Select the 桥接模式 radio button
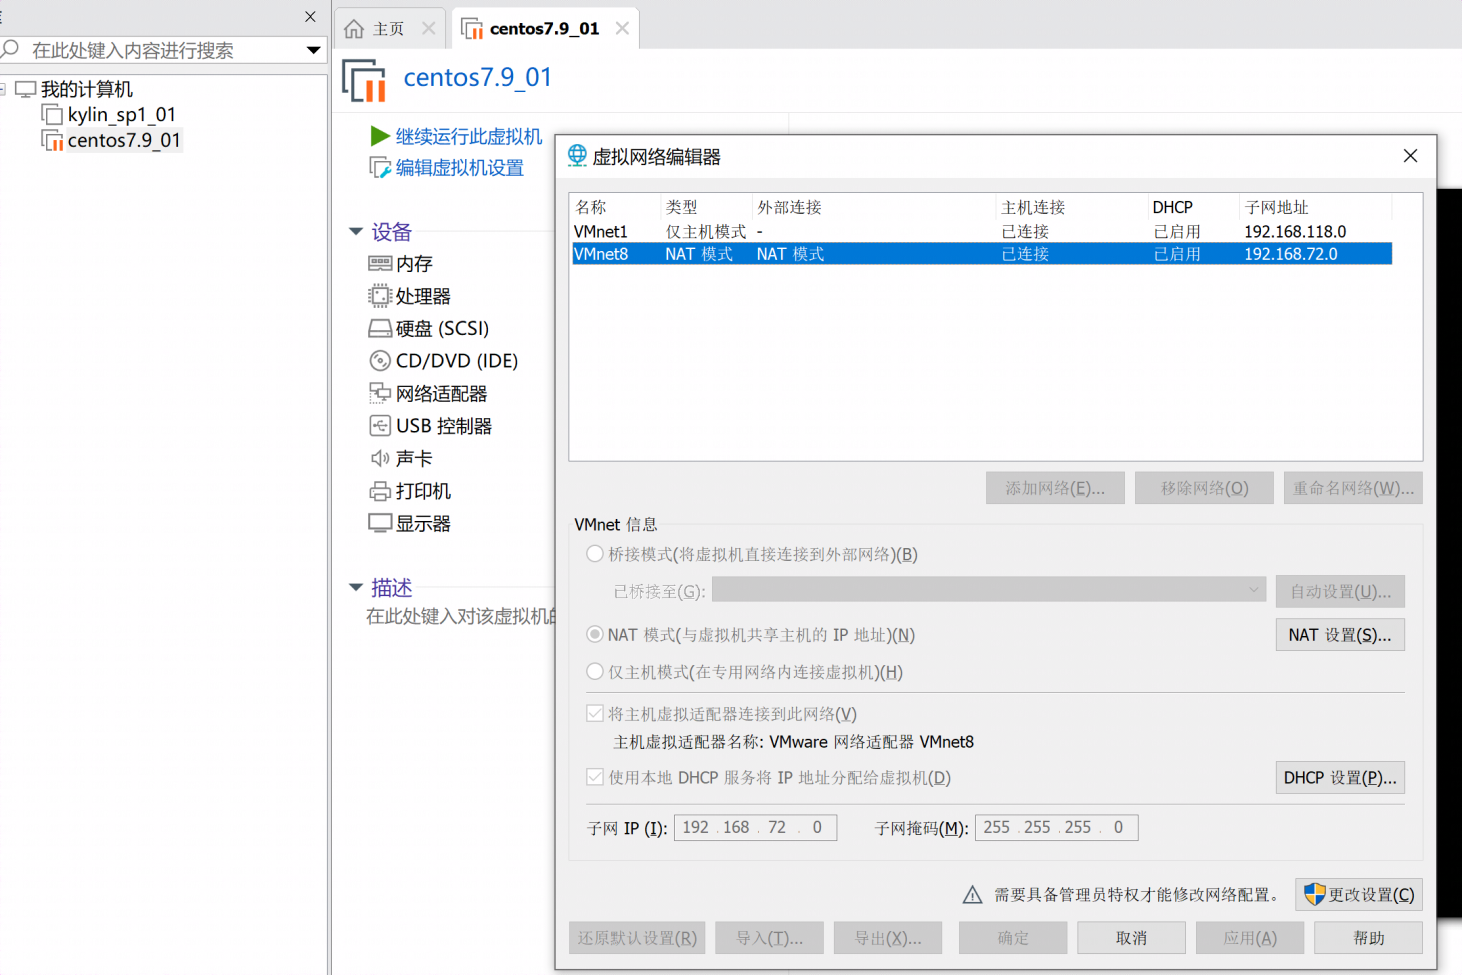Viewport: 1462px width, 975px height. [594, 553]
